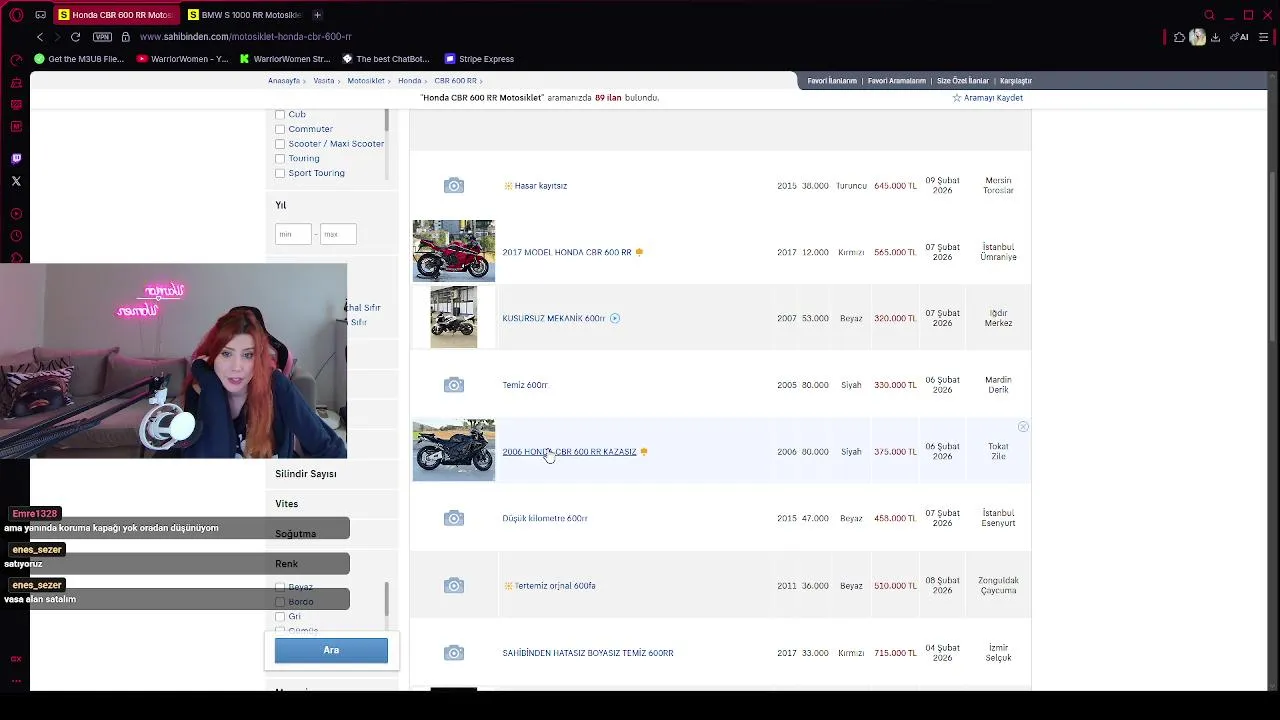The height and width of the screenshot is (720, 1280).
Task: Open the AI assistant button
Action: 1240,37
